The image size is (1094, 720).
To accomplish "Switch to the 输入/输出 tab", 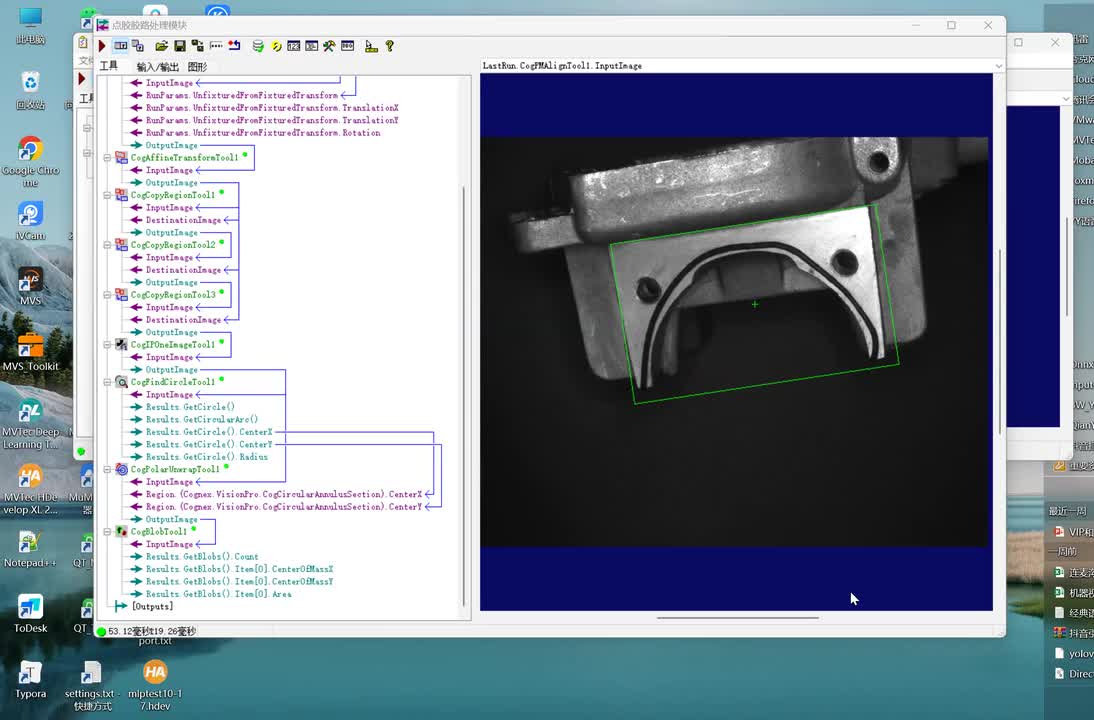I will tap(157, 67).
